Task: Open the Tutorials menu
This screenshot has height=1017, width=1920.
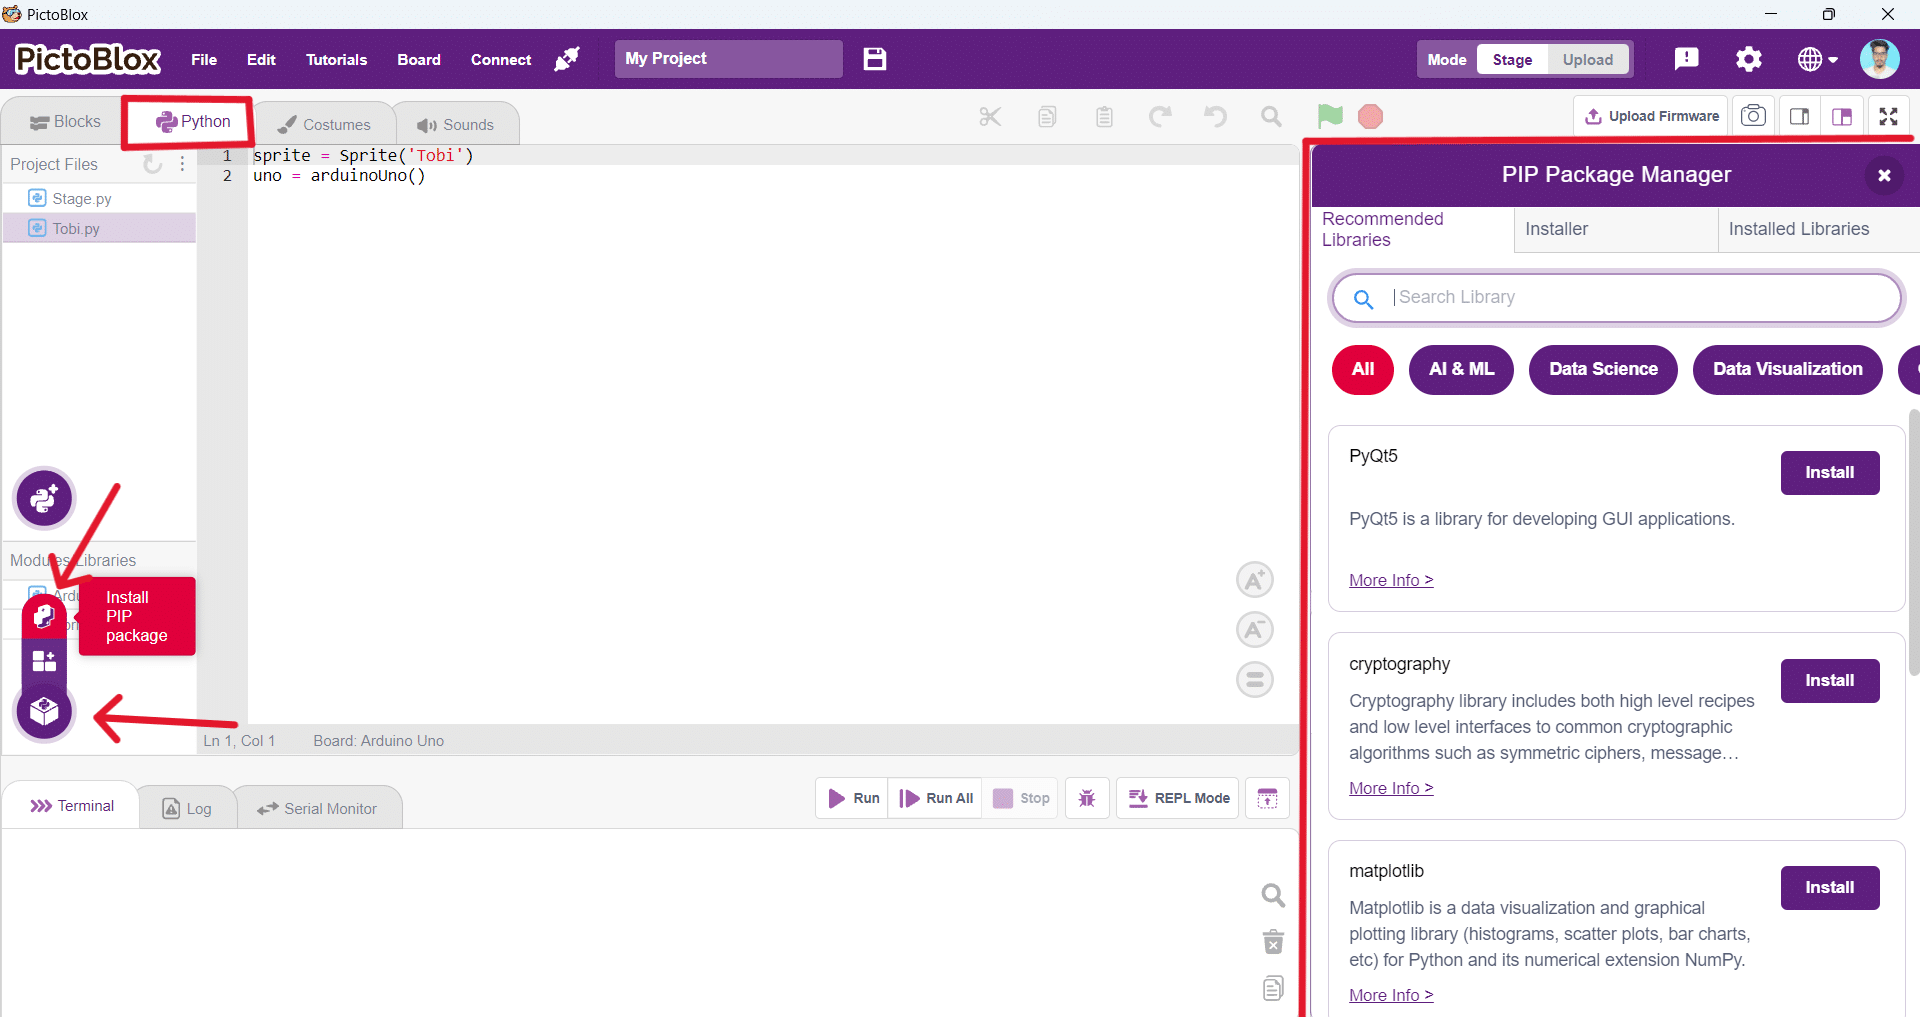Action: pyautogui.click(x=336, y=59)
